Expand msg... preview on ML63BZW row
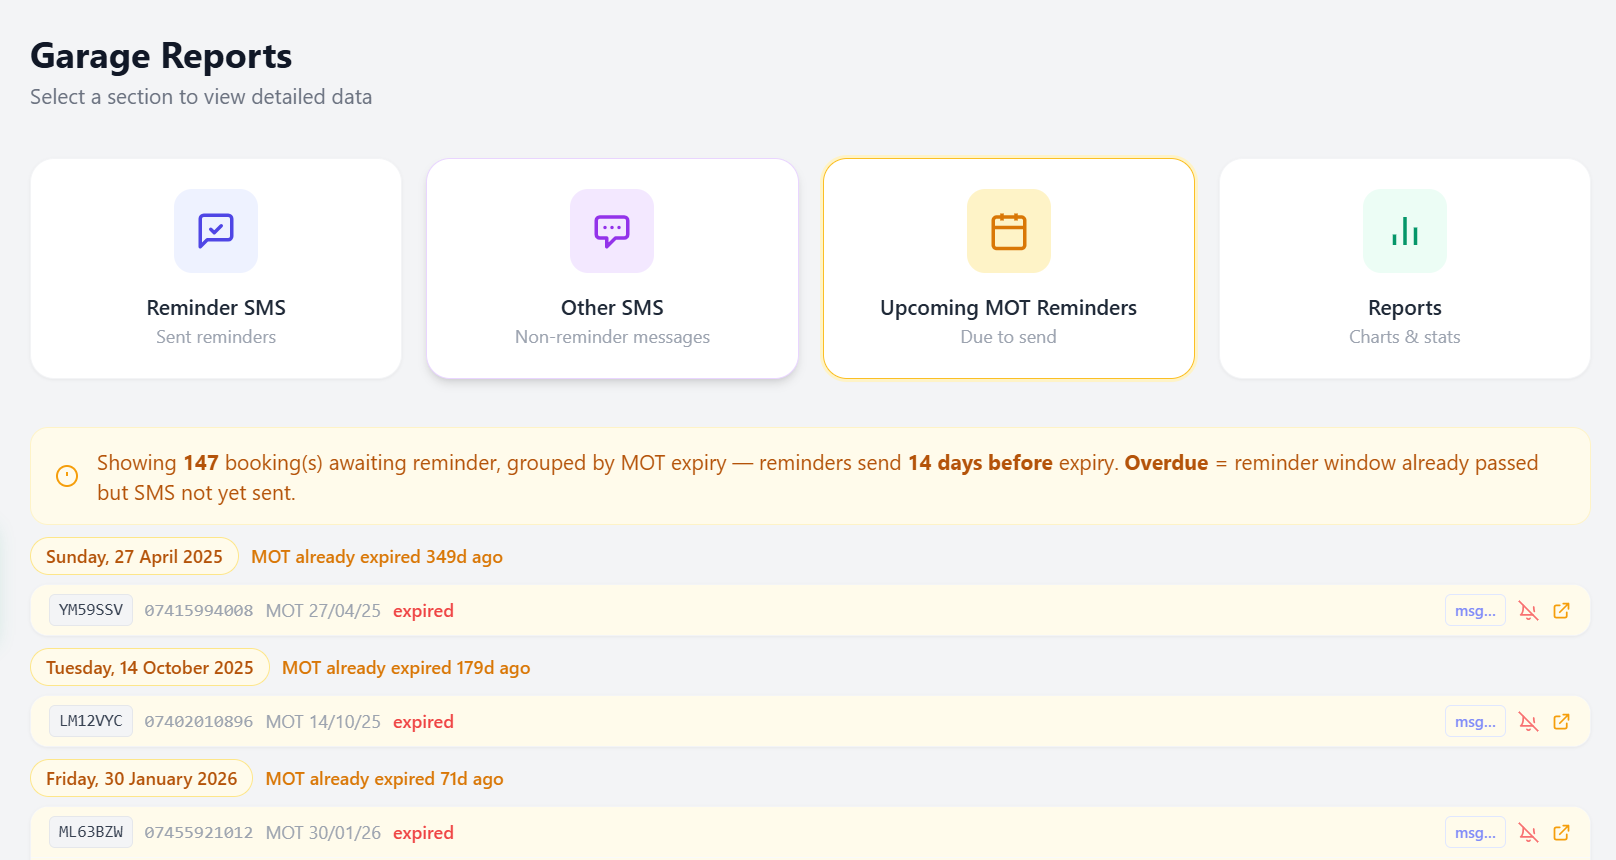This screenshot has width=1616, height=860. 1475,833
